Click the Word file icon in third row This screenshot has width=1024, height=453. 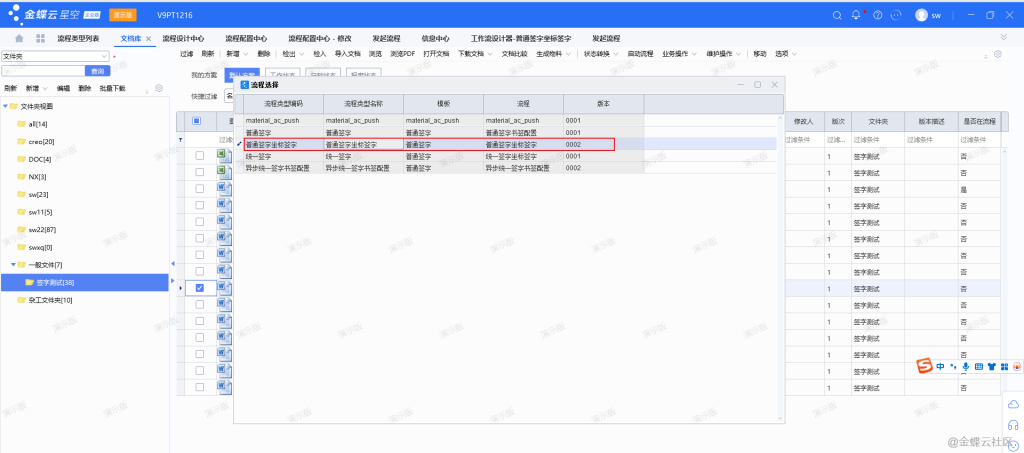[223, 188]
